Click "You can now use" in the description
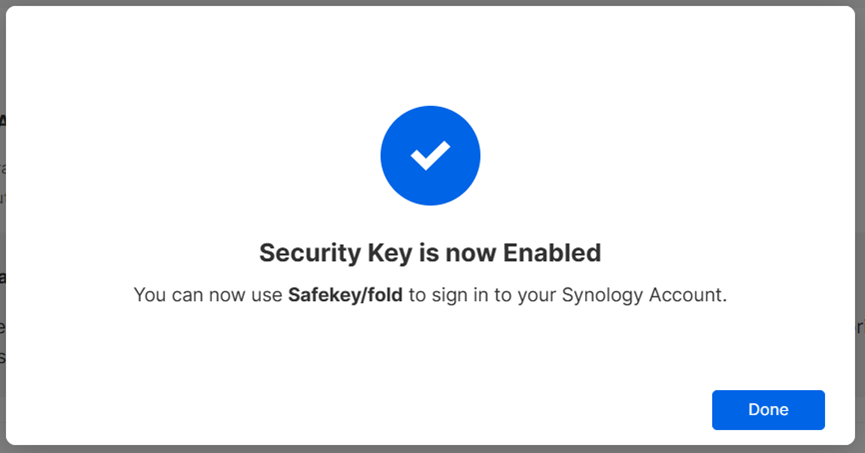This screenshot has width=865, height=453. [x=208, y=296]
